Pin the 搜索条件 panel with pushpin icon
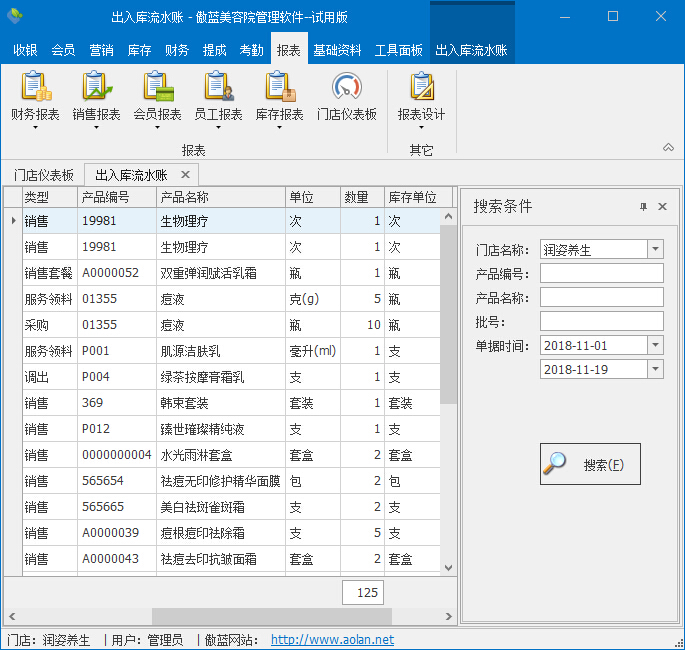 tap(643, 207)
